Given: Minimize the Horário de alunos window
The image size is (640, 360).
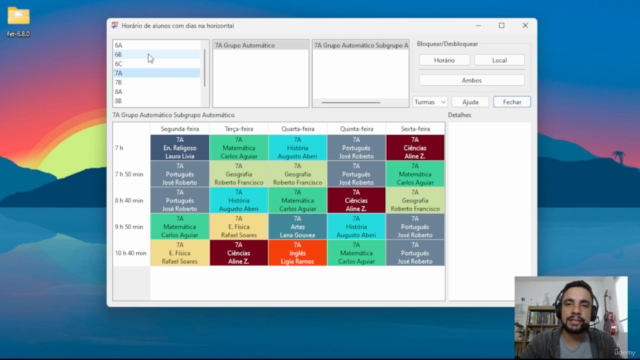Looking at the screenshot, I should coord(478,25).
